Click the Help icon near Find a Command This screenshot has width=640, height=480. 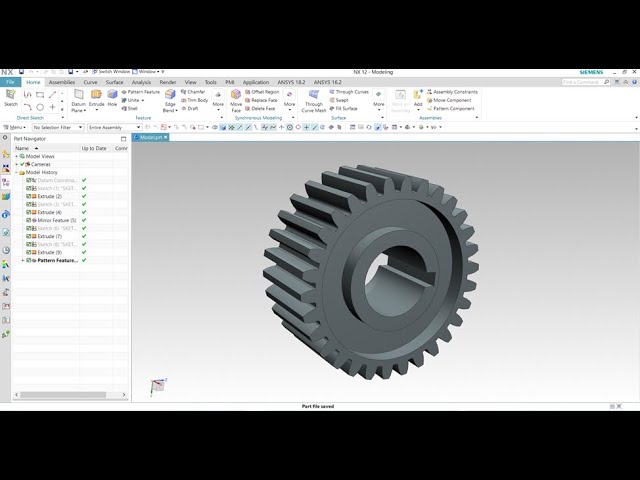pos(635,82)
